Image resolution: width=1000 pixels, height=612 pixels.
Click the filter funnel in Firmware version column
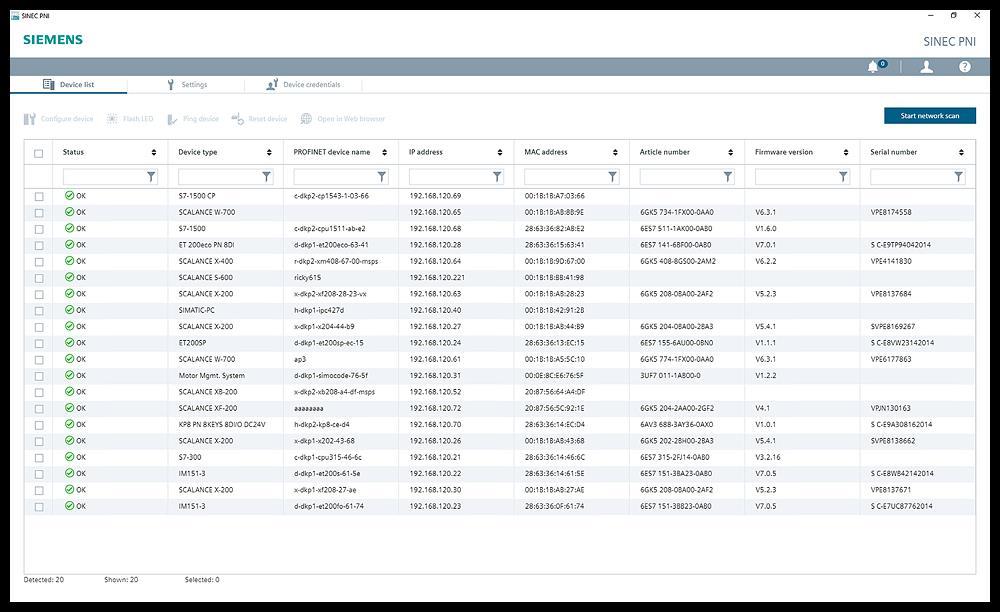[843, 177]
